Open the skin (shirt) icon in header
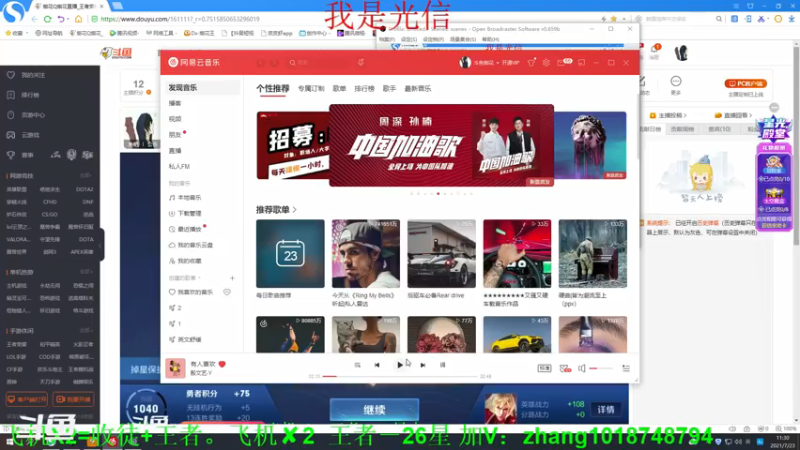Image resolution: width=800 pixels, height=450 pixels. tap(531, 62)
